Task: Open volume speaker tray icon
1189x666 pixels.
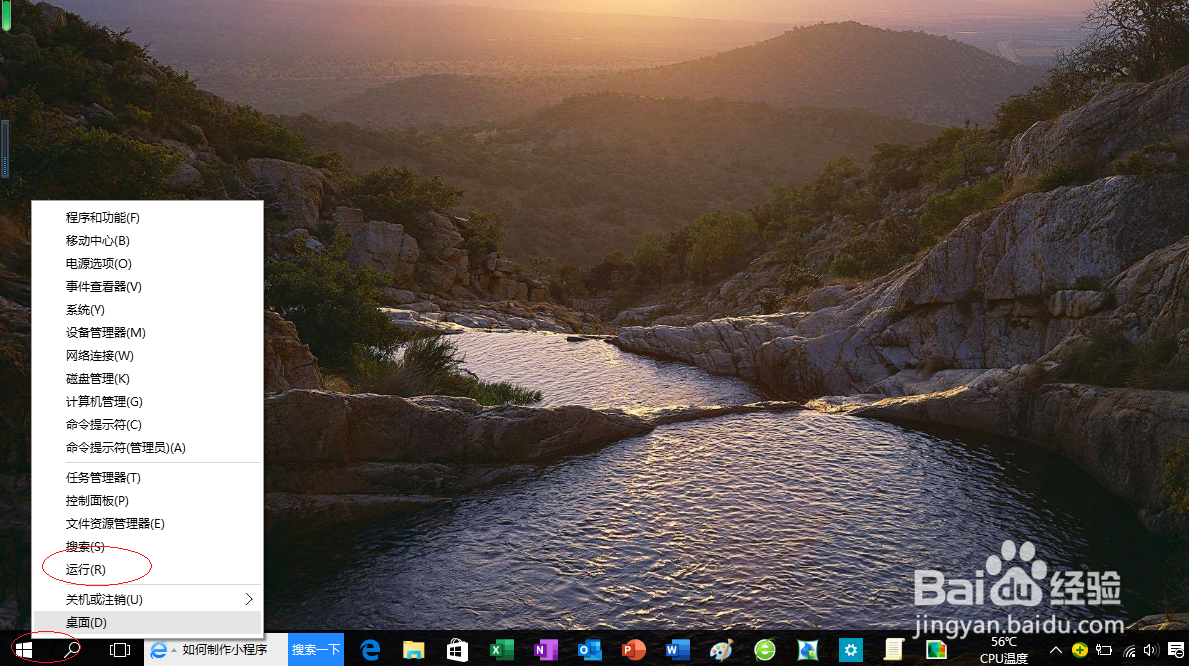Action: [1150, 650]
